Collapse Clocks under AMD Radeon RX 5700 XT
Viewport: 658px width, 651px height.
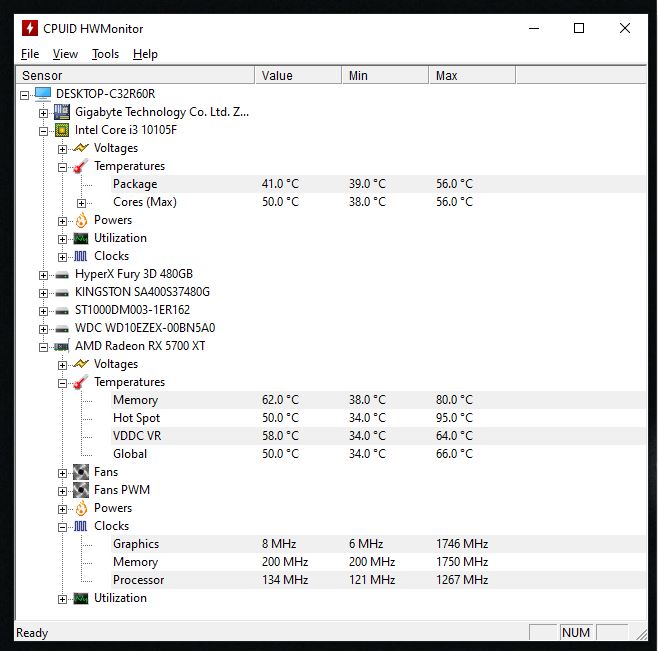coord(62,527)
